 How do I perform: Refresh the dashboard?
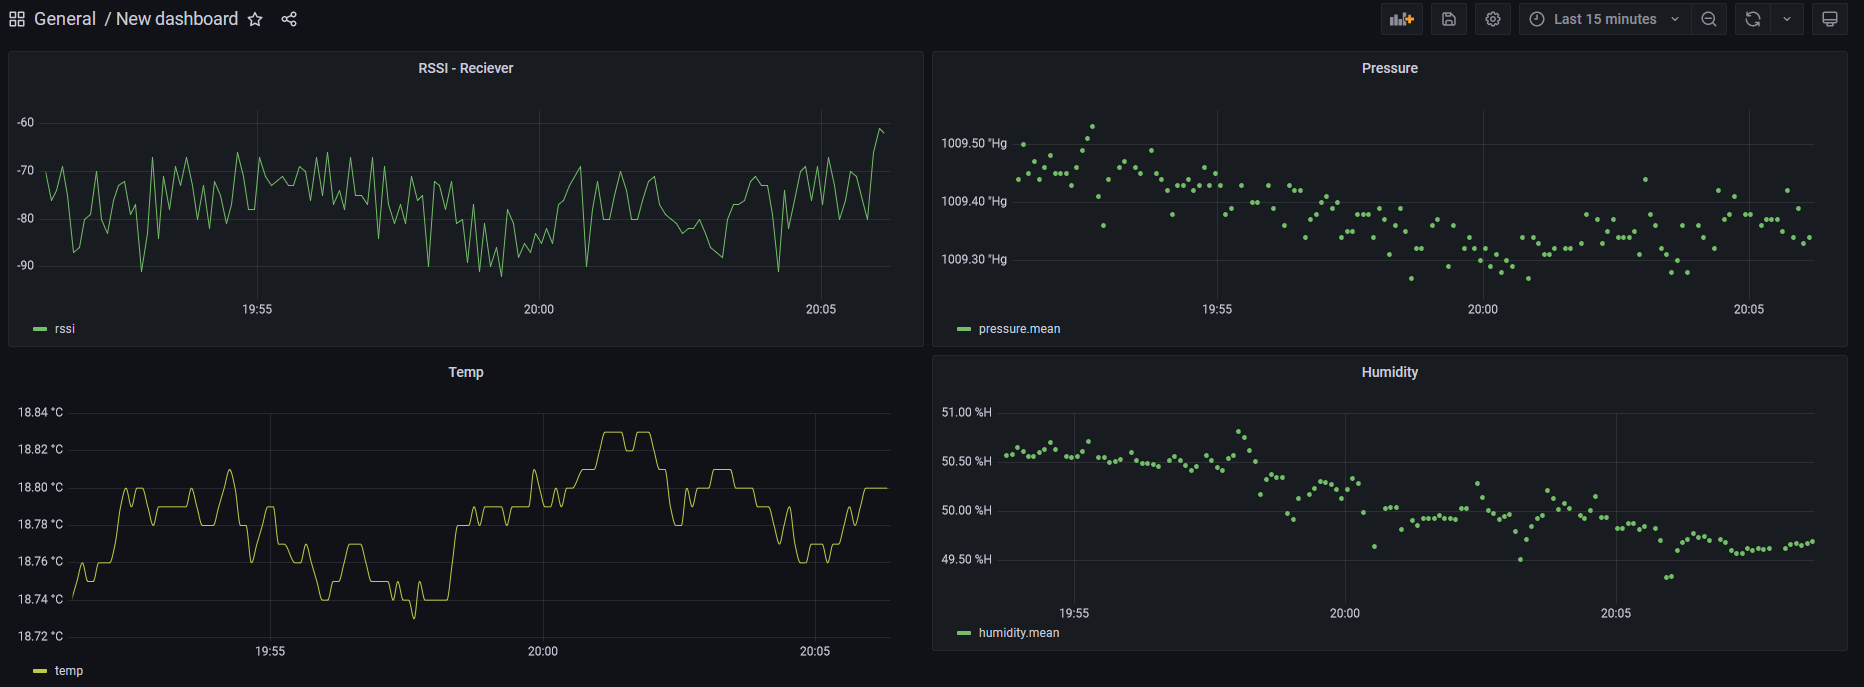tap(1752, 19)
